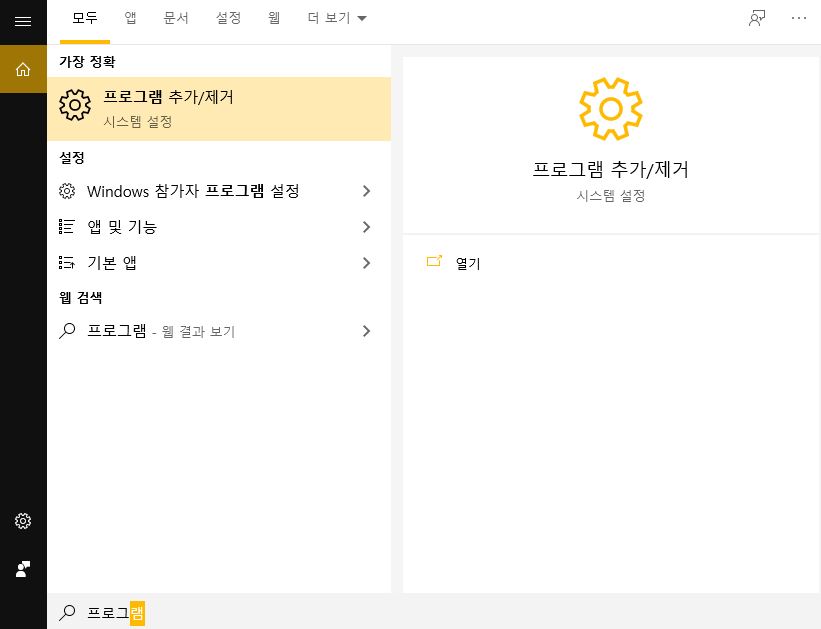This screenshot has height=629, width=821.
Task: Click the open-arrow icon beside 열기
Action: (434, 261)
